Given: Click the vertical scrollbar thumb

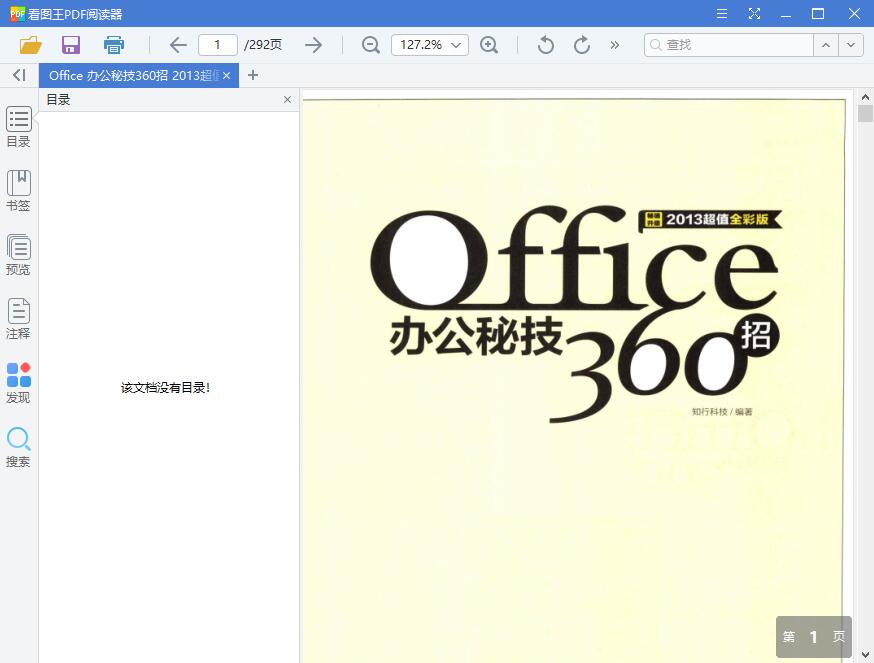Looking at the screenshot, I should (865, 114).
